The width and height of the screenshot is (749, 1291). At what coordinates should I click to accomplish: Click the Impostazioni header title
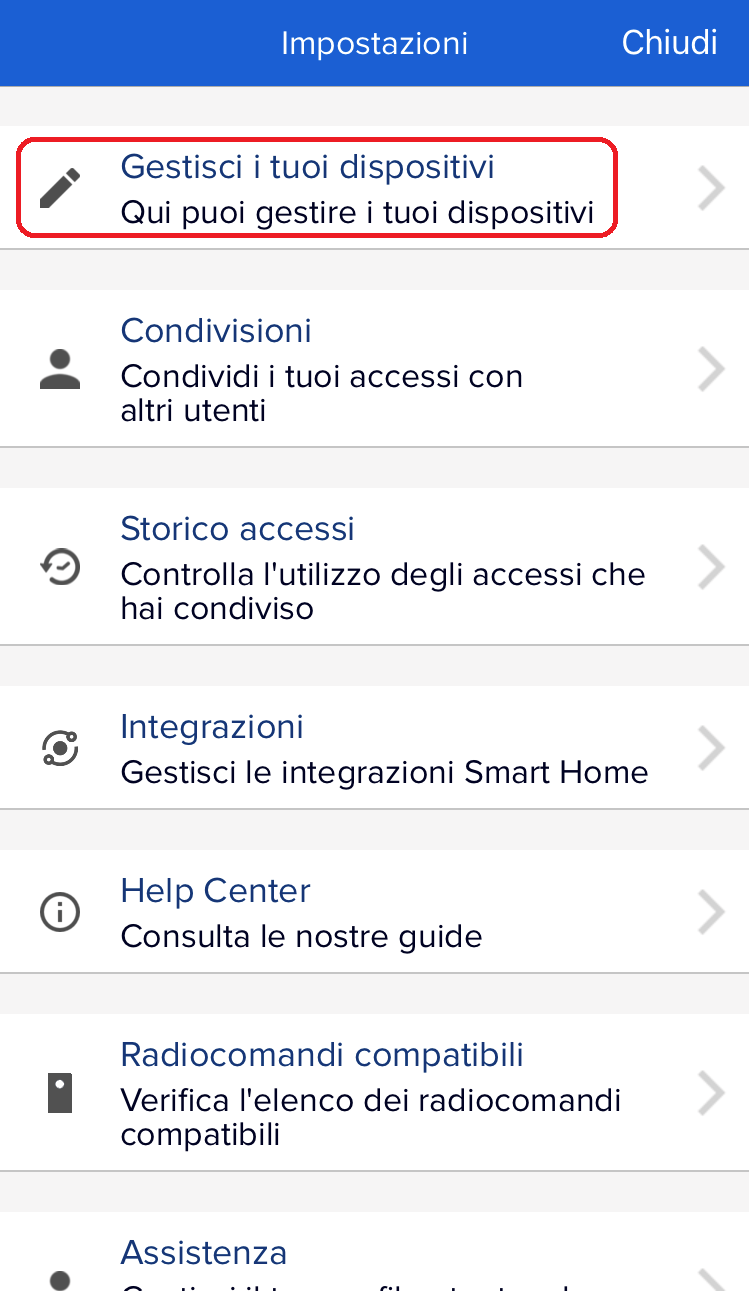[x=374, y=44]
